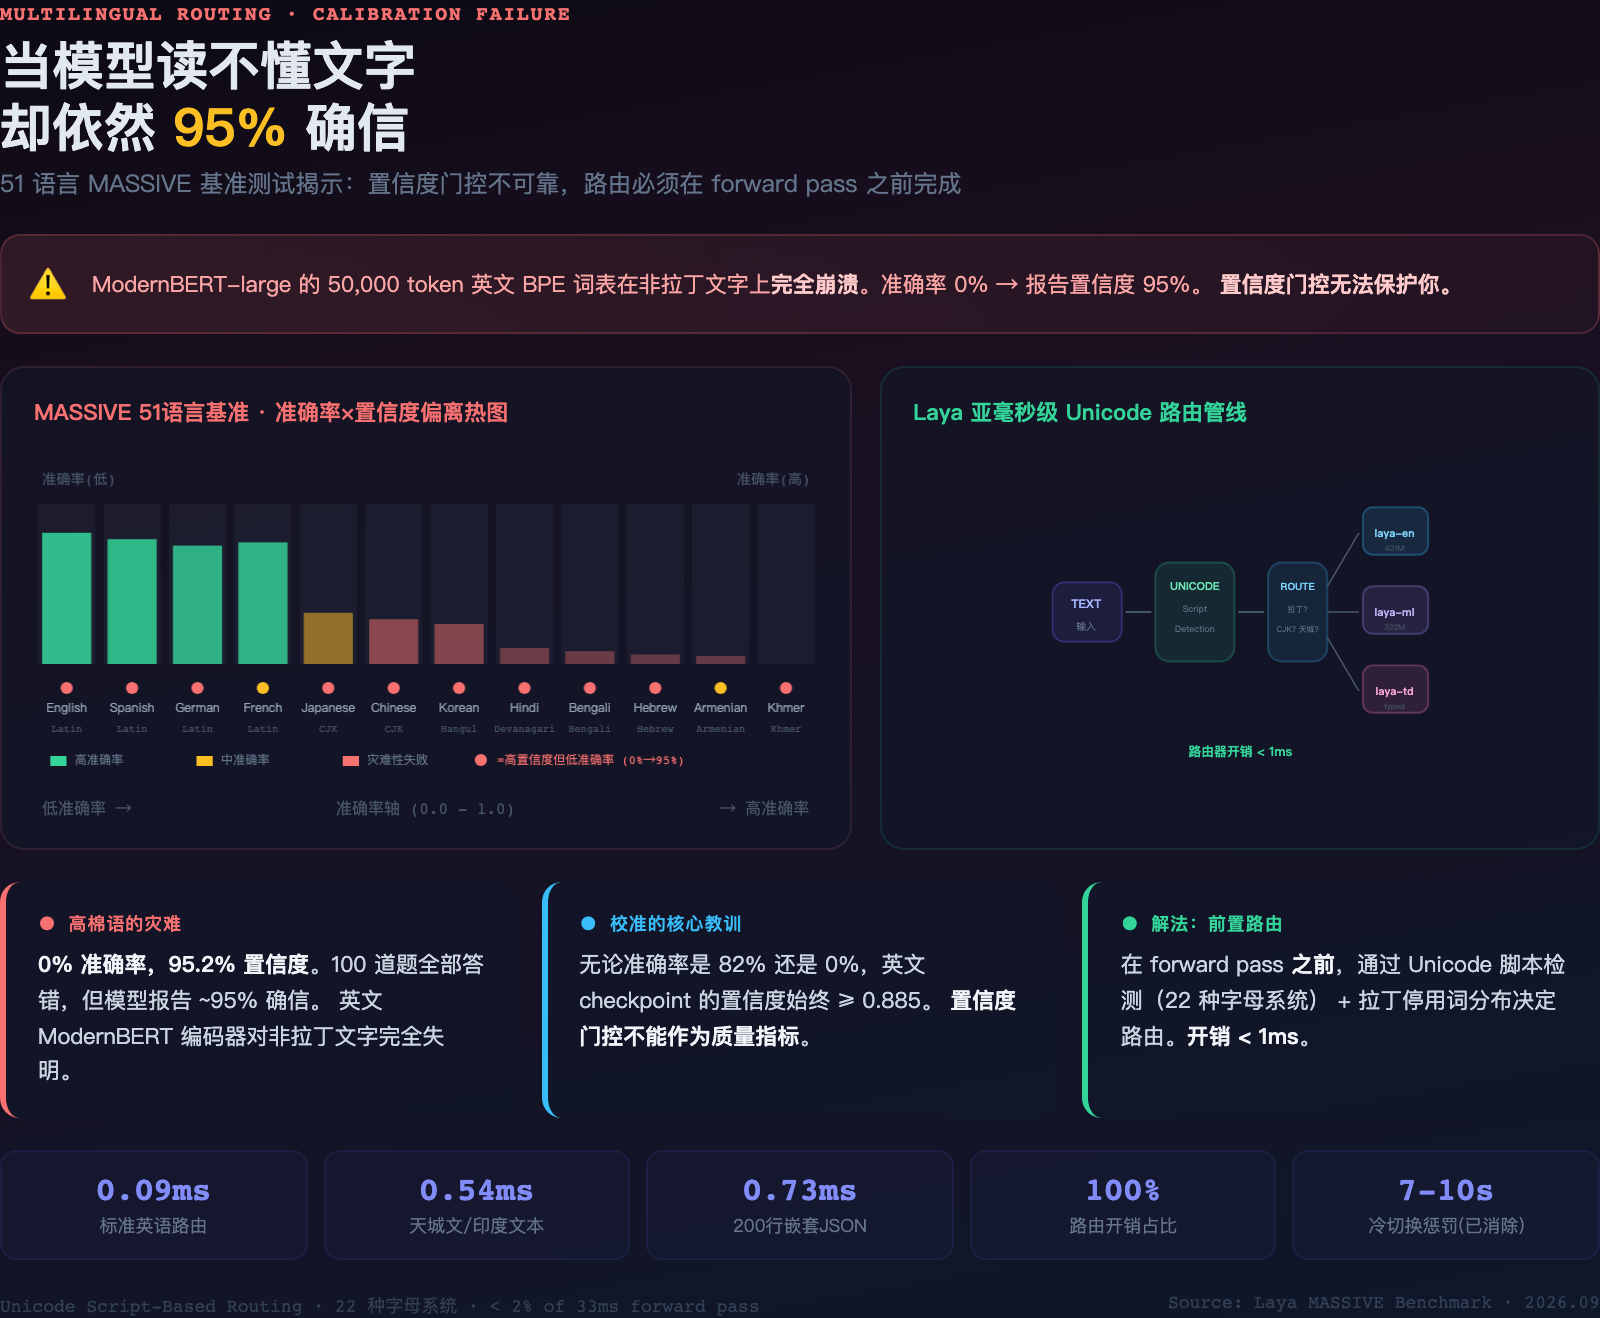
Task: Click MULTILINGUAL ROUTING · CALIBRATION FAILURE header
Action: point(285,14)
